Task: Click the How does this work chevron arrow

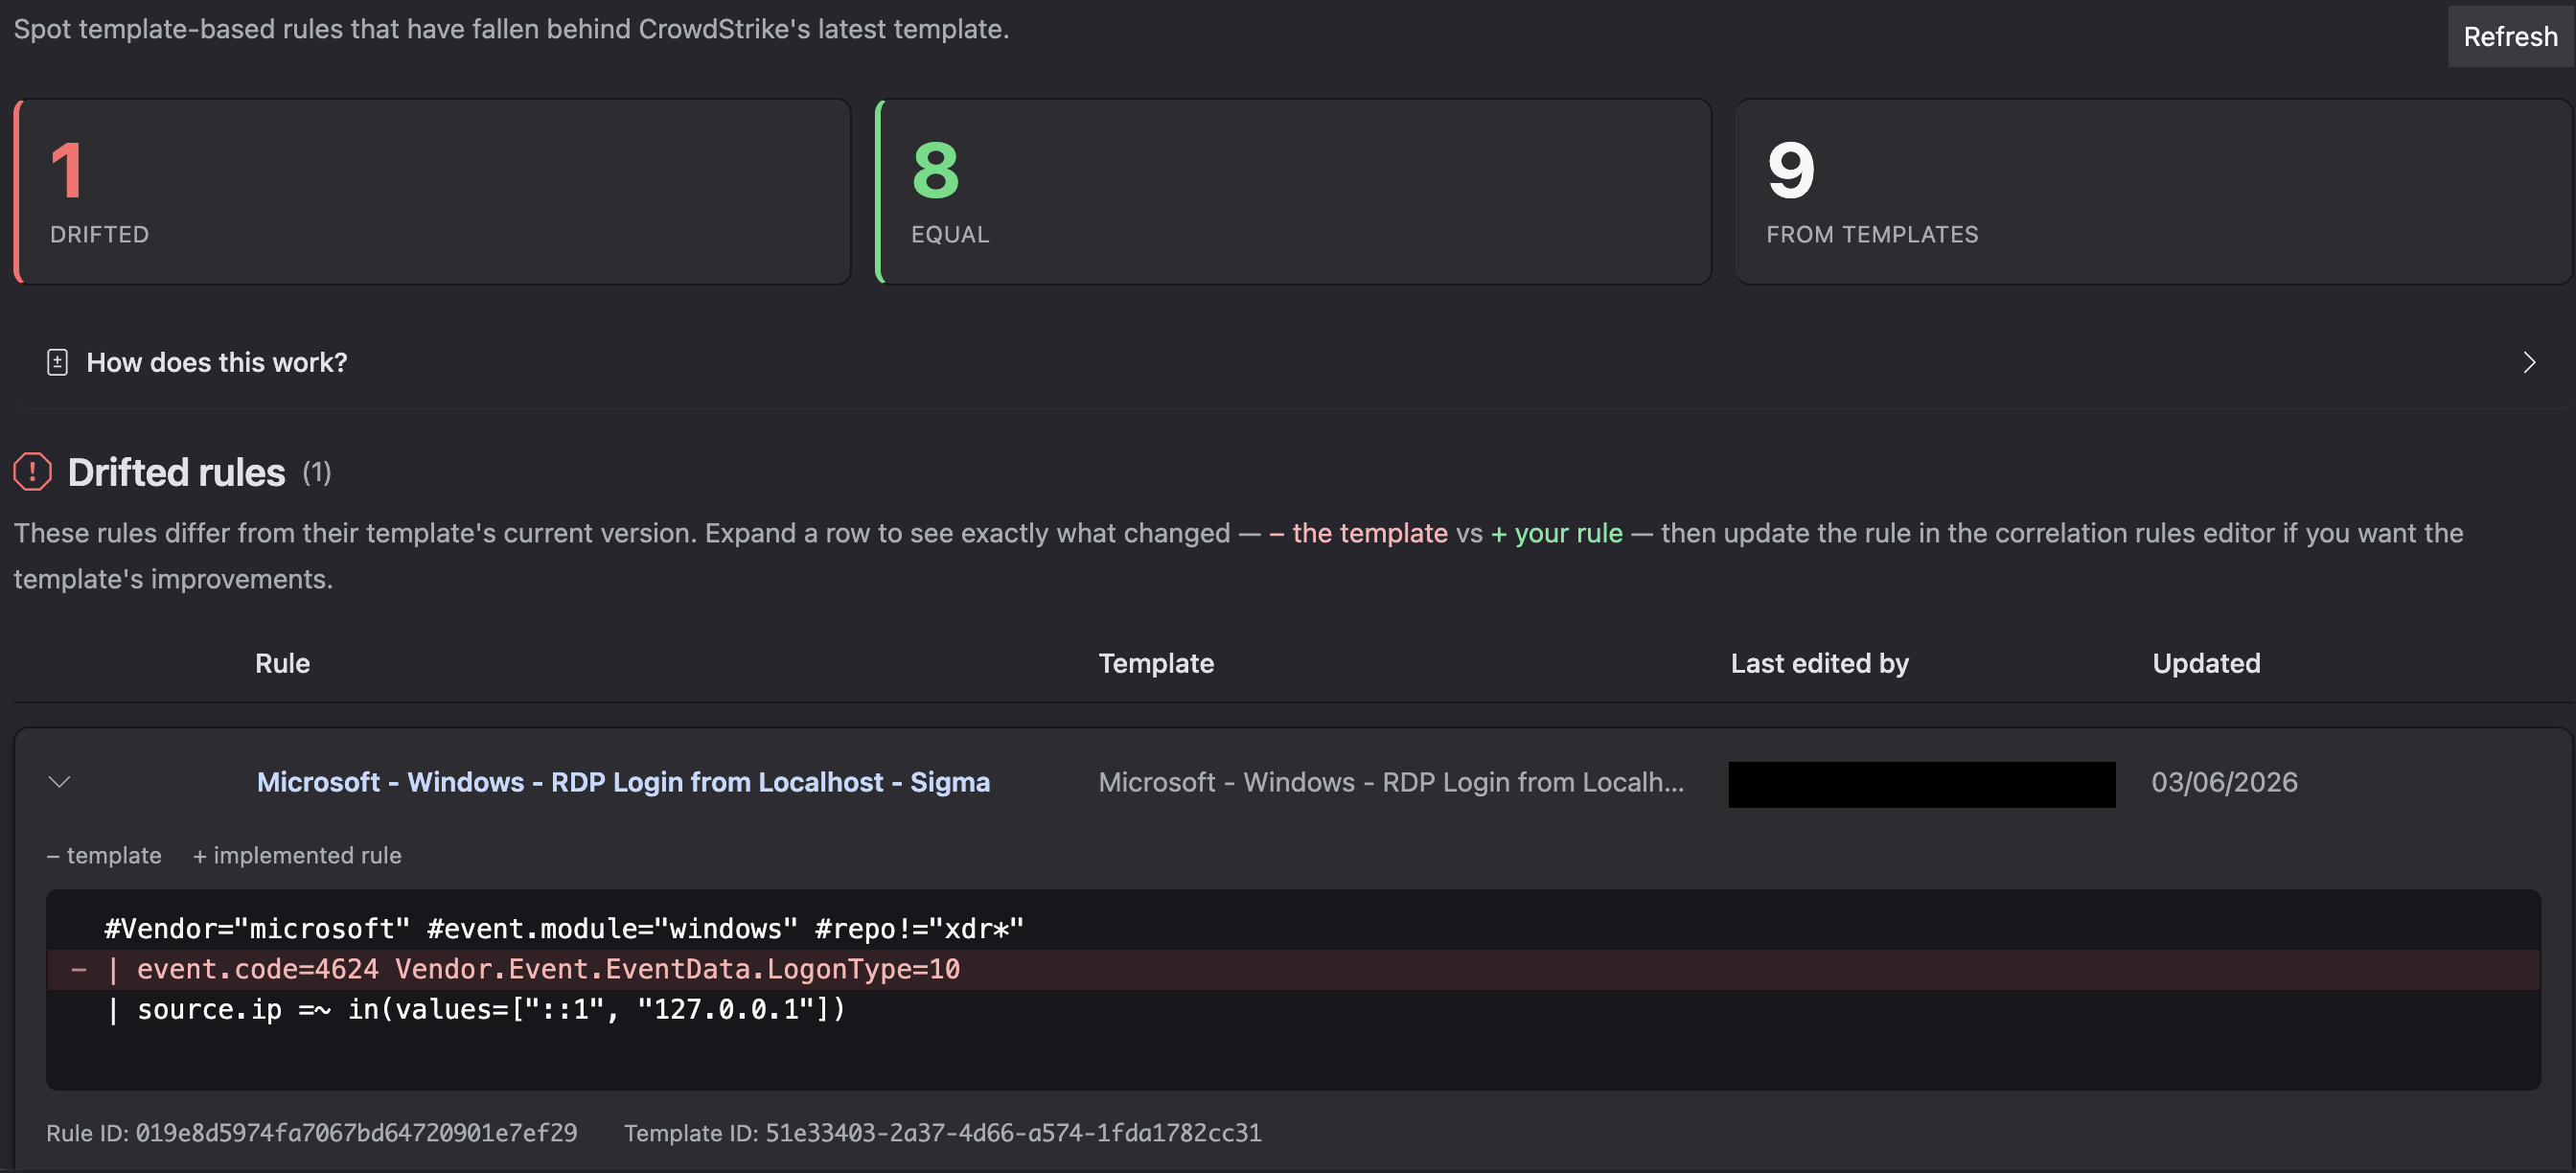Action: pyautogui.click(x=2529, y=362)
